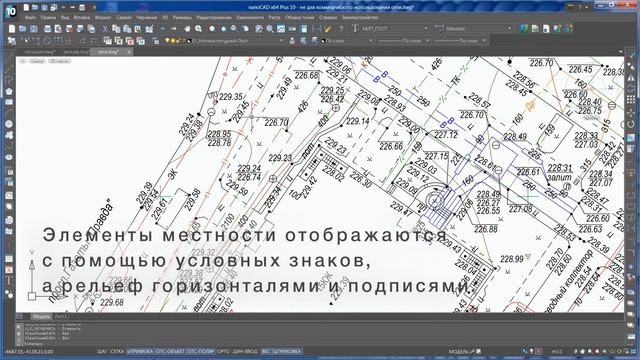Open the Вид menu
This screenshot has width=640, height=360.
pyautogui.click(x=65, y=18)
